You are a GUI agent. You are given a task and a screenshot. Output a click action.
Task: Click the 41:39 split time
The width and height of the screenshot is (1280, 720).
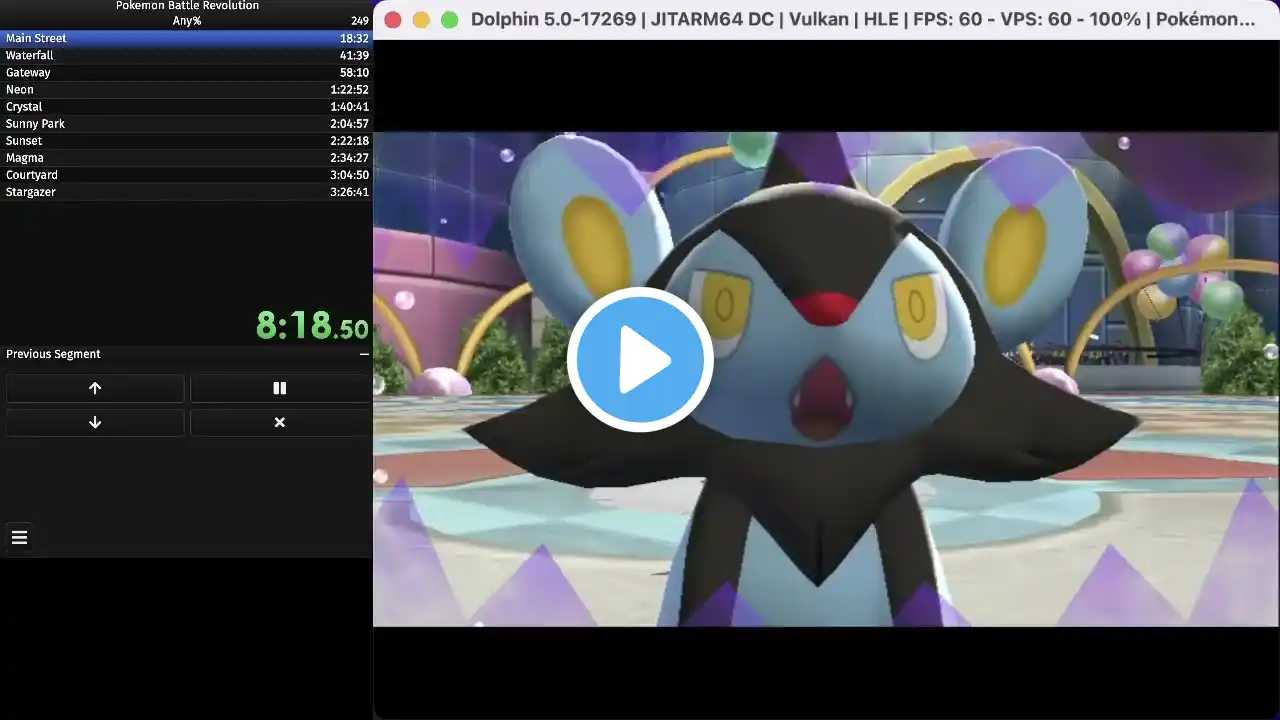coord(354,55)
